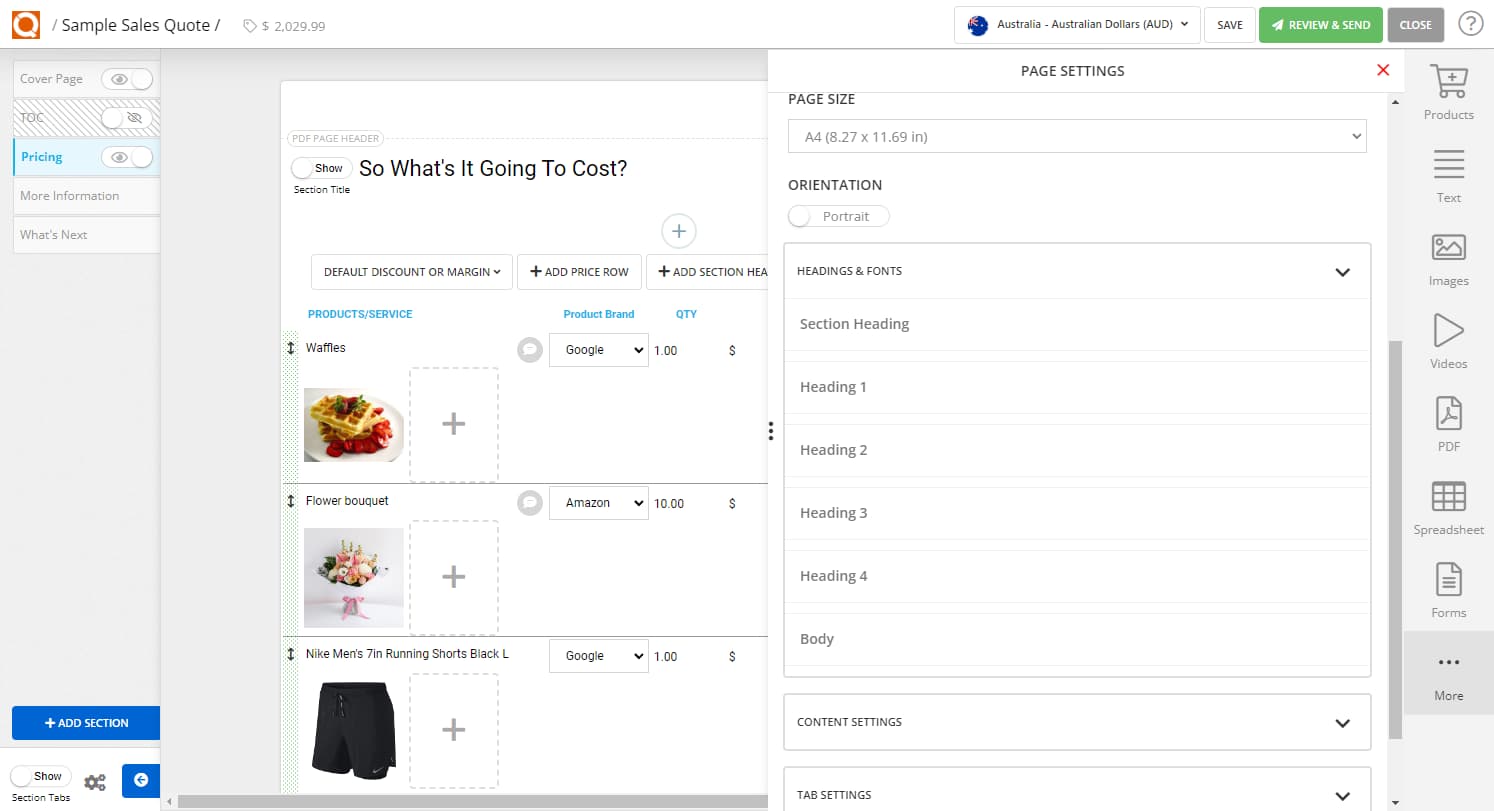Open the Forms sidebar icon

click(1448, 580)
